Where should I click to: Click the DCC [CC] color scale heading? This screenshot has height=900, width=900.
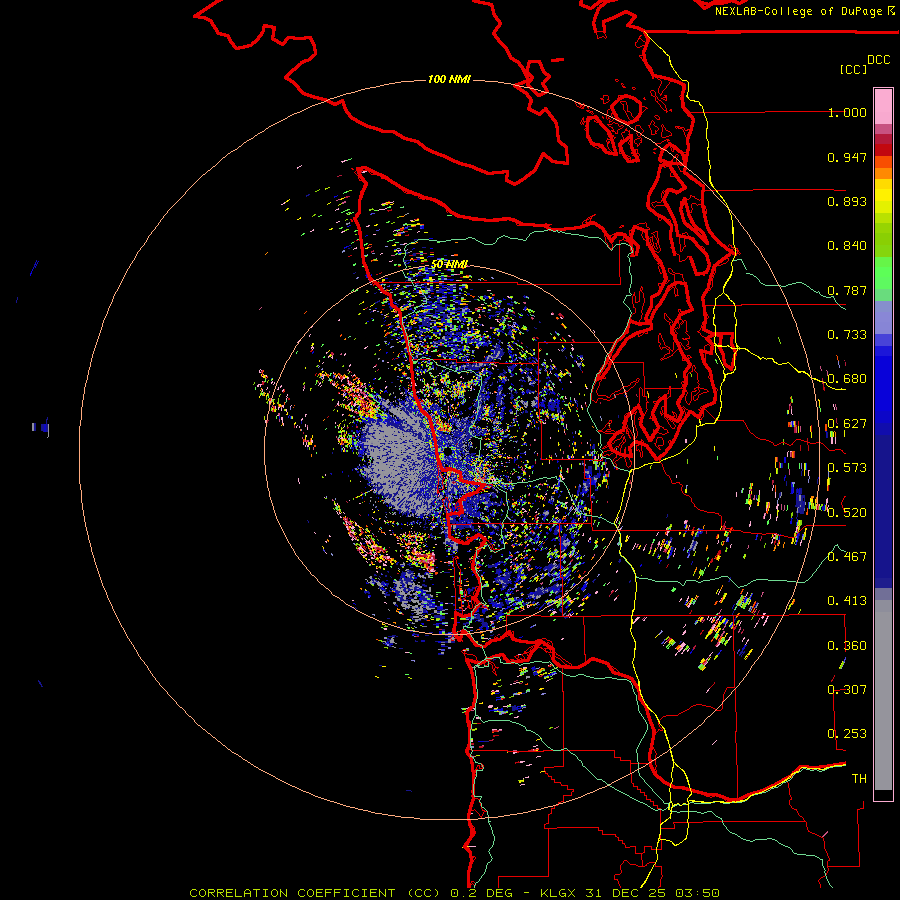[864, 64]
